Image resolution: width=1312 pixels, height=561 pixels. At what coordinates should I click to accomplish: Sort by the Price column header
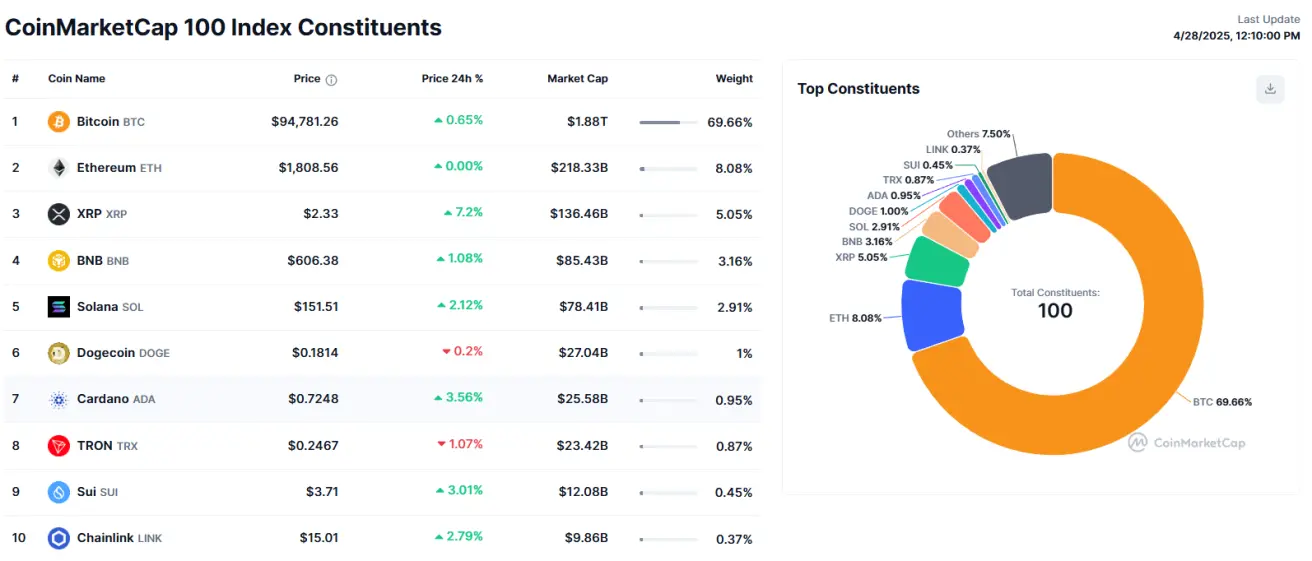click(x=307, y=79)
